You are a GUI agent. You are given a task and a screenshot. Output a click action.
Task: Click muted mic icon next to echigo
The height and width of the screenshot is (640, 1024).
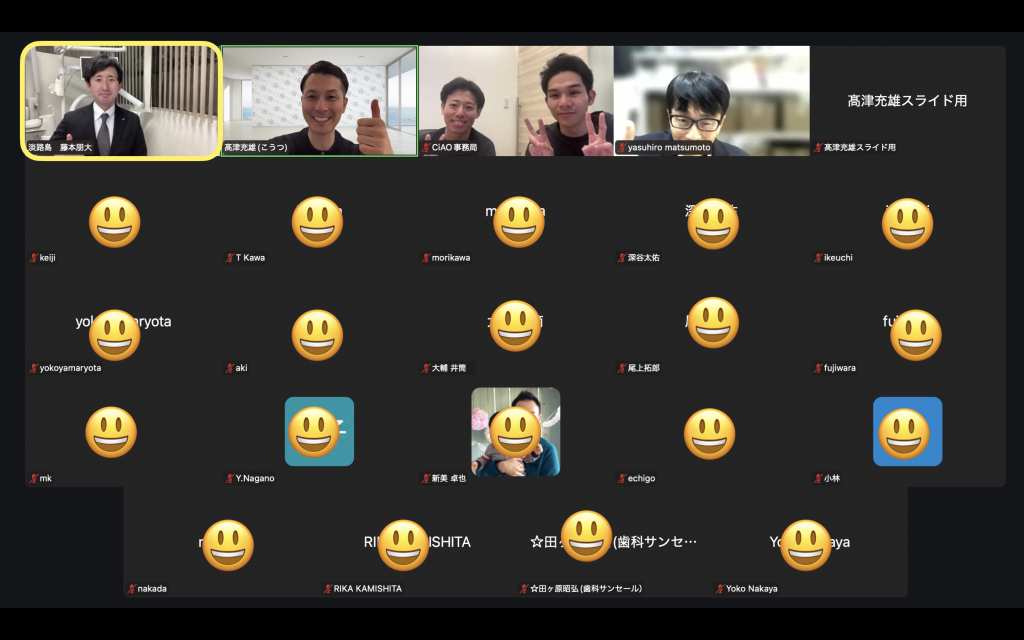pos(621,479)
